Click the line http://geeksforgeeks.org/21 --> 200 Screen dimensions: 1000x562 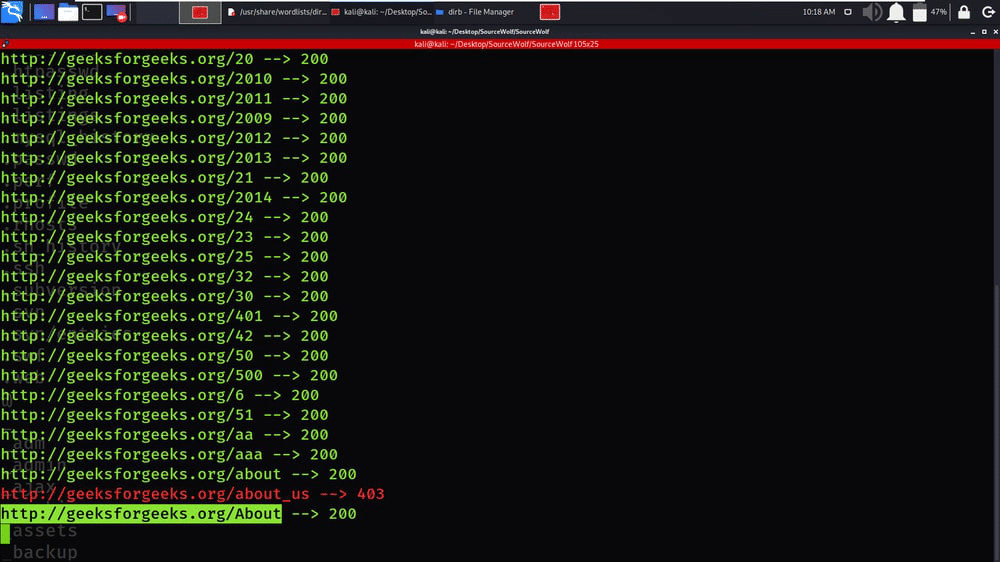click(165, 177)
